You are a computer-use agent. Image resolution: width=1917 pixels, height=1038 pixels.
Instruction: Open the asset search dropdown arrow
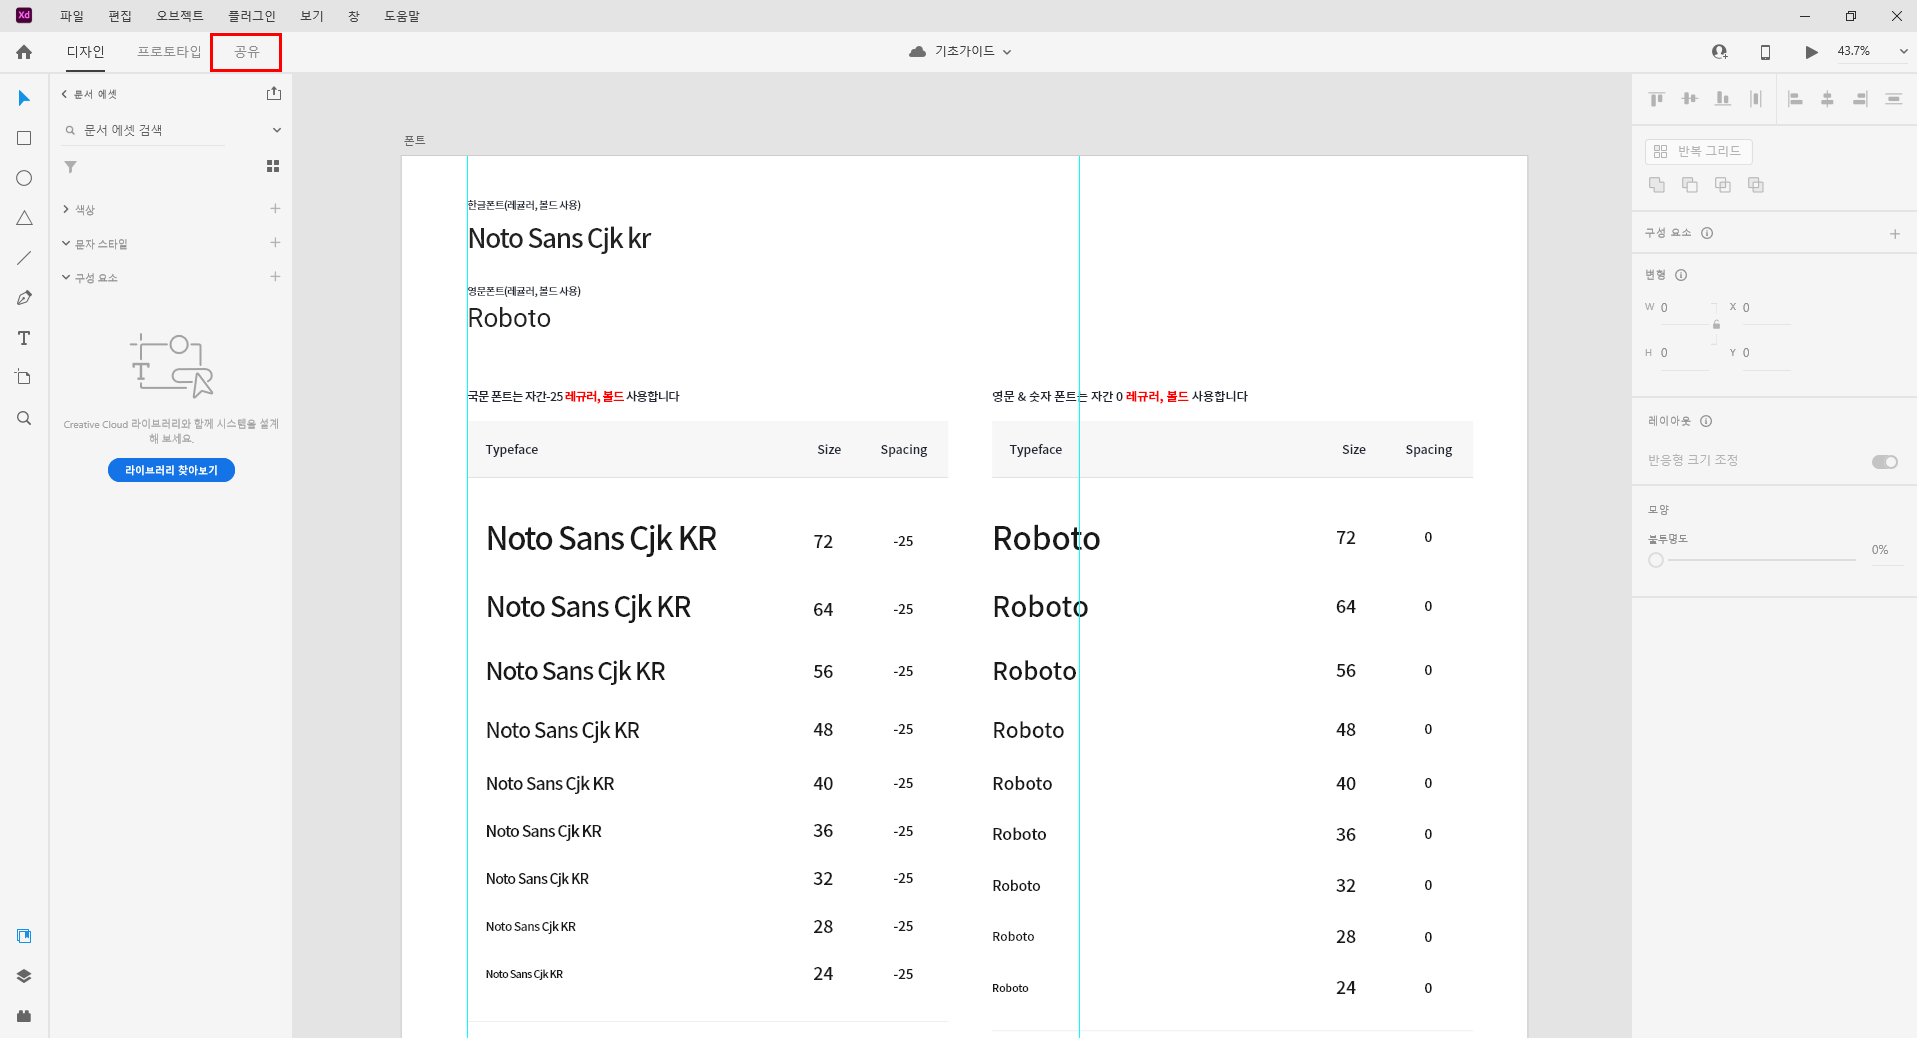[x=277, y=130]
